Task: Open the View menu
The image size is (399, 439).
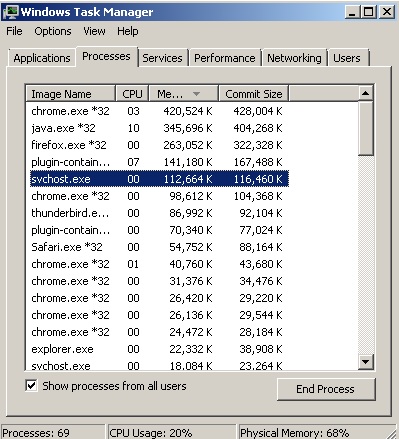Action: (x=94, y=31)
